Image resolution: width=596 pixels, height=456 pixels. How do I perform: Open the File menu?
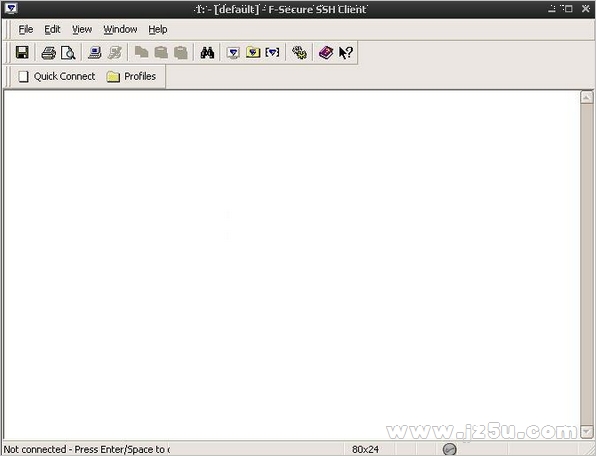26,29
